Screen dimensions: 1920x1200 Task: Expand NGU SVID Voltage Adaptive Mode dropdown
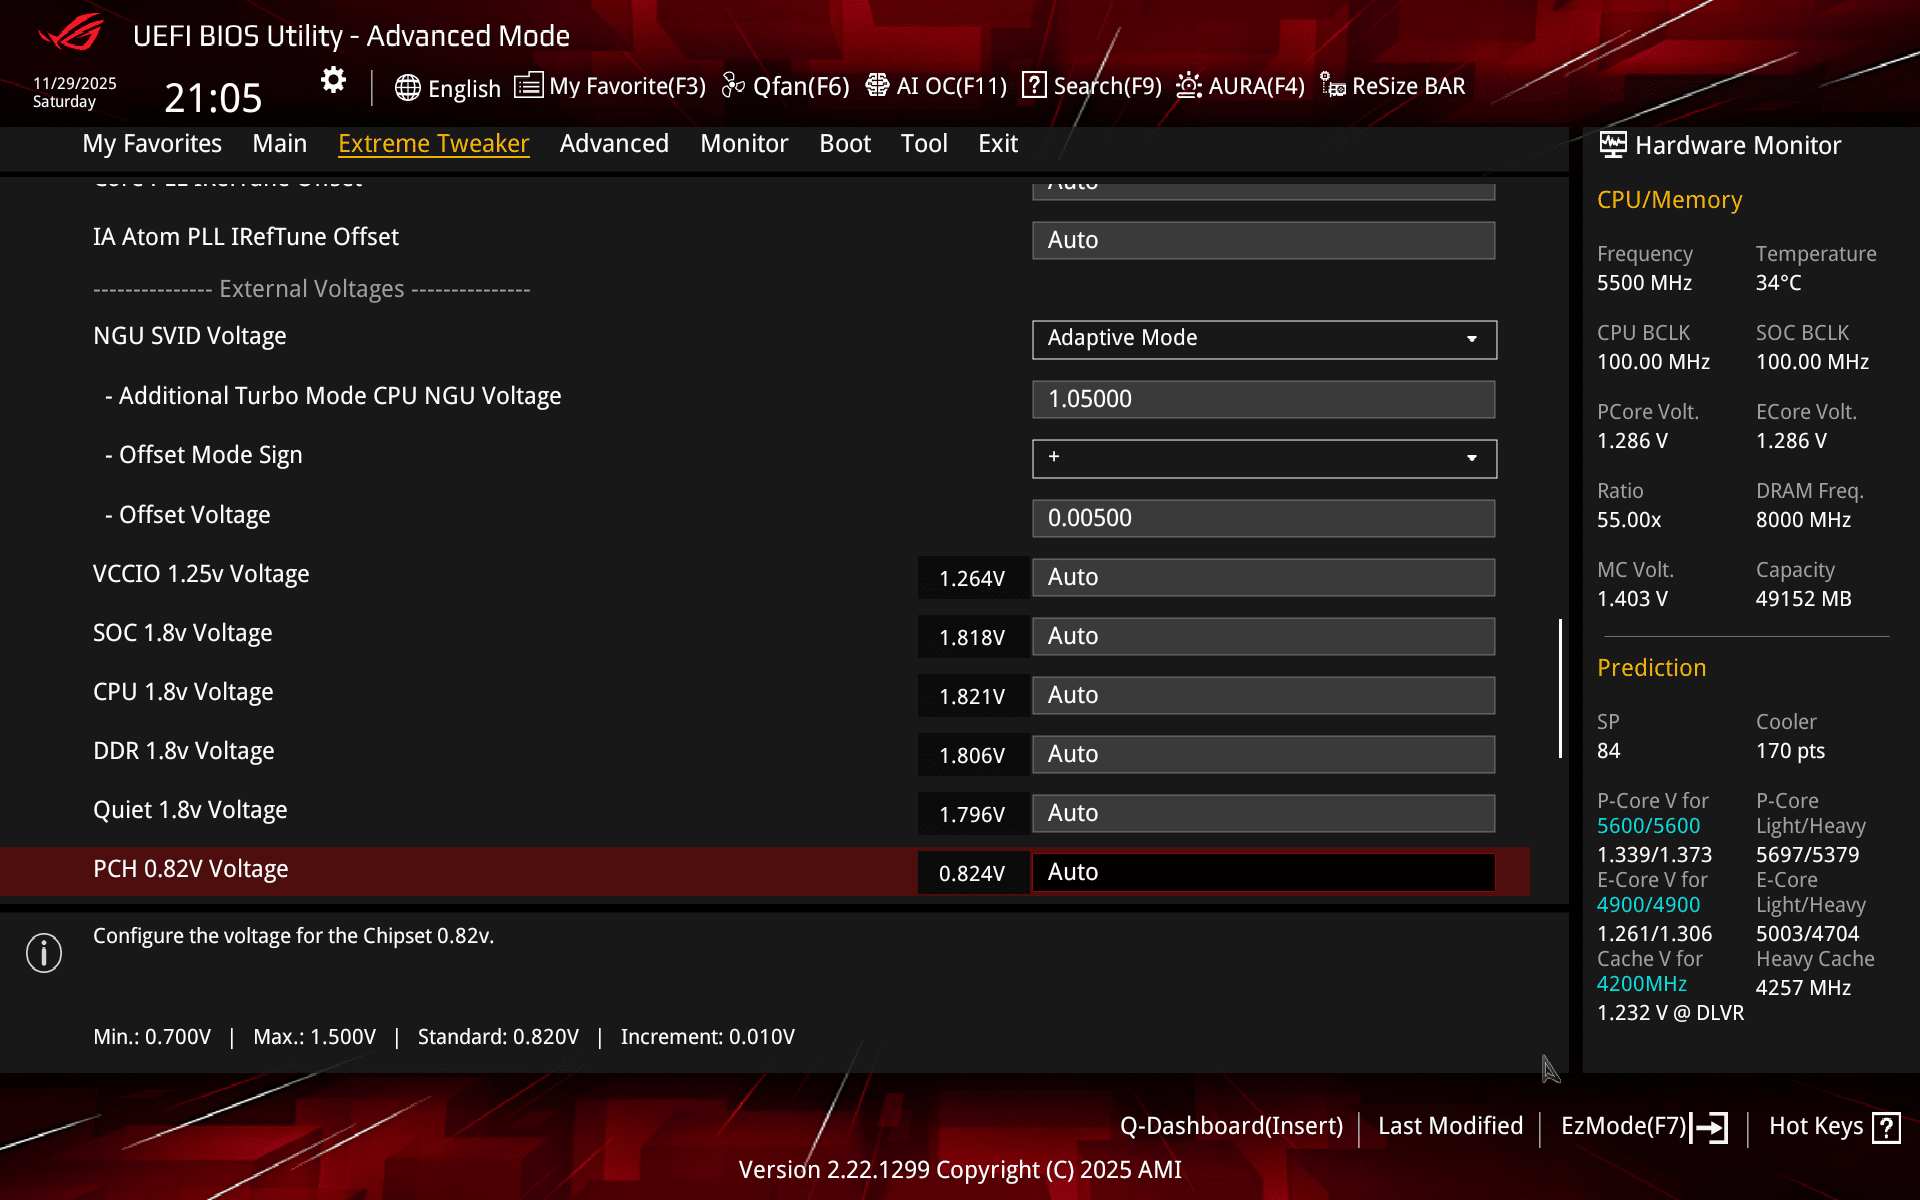pos(1263,339)
